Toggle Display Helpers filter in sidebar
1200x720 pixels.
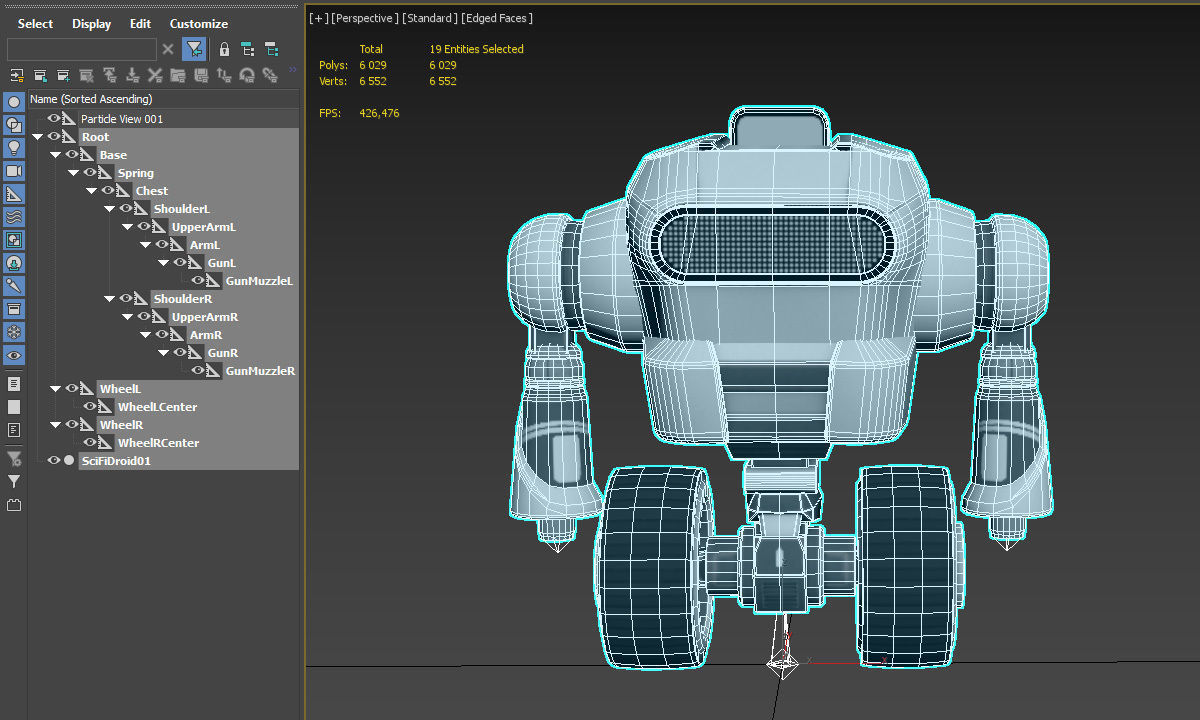tap(14, 194)
